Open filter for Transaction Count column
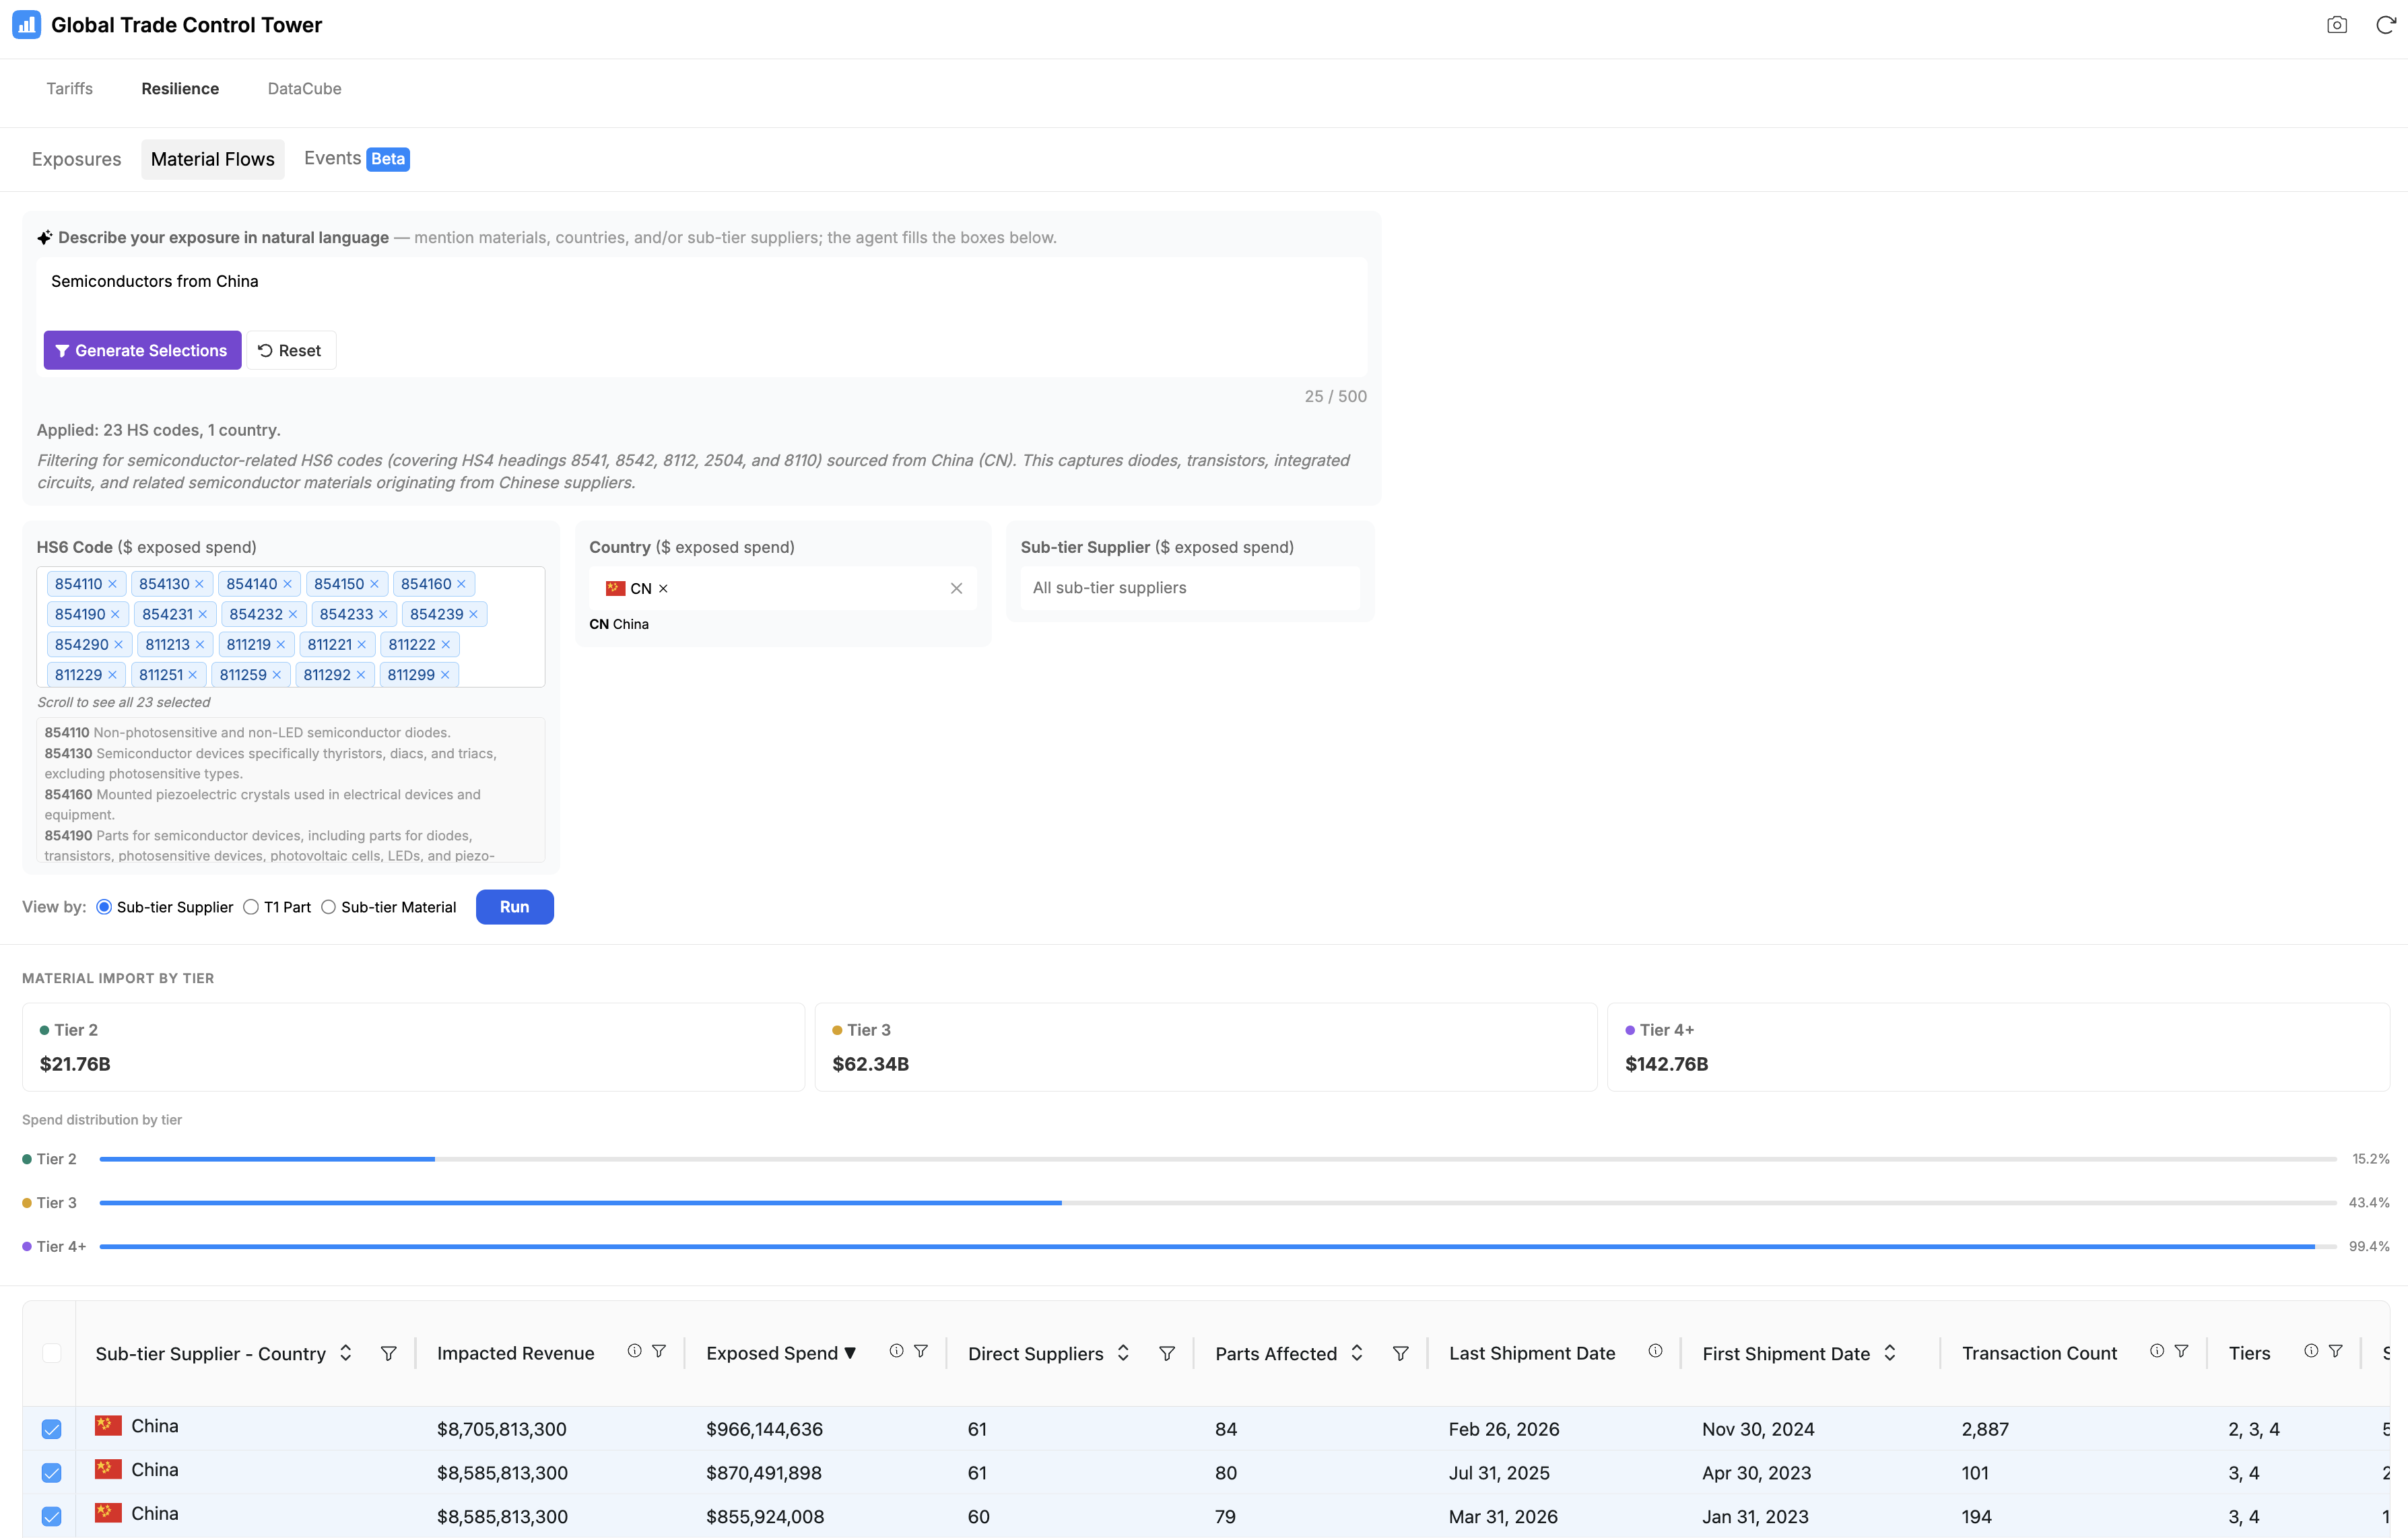This screenshot has width=2408, height=1538. (x=2182, y=1351)
